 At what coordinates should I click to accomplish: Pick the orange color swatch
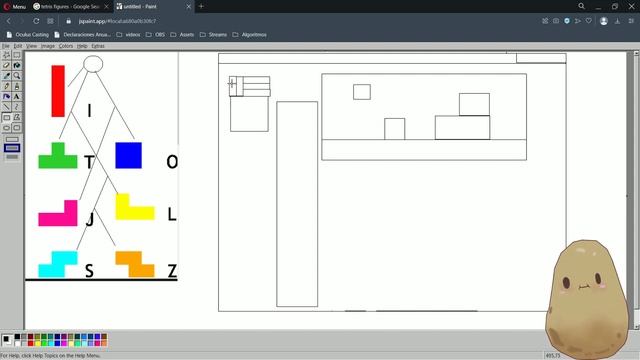[104, 343]
